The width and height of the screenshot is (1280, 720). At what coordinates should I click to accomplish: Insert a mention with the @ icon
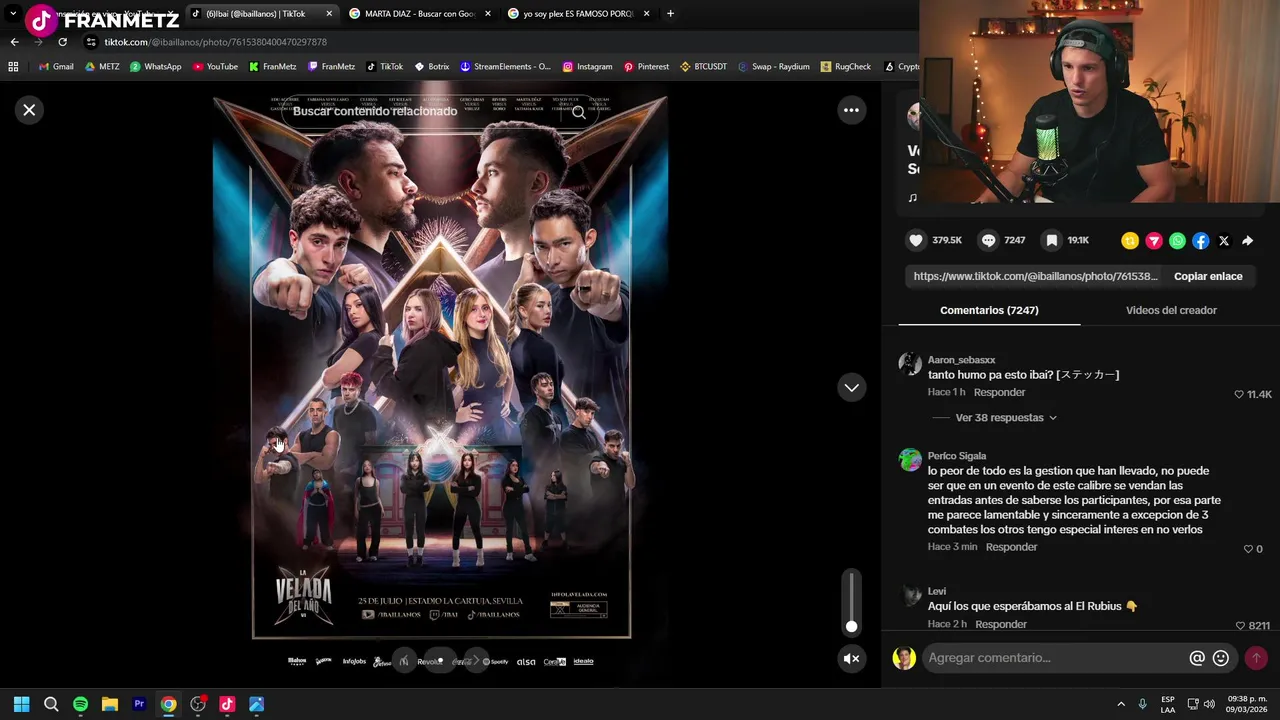[1197, 658]
